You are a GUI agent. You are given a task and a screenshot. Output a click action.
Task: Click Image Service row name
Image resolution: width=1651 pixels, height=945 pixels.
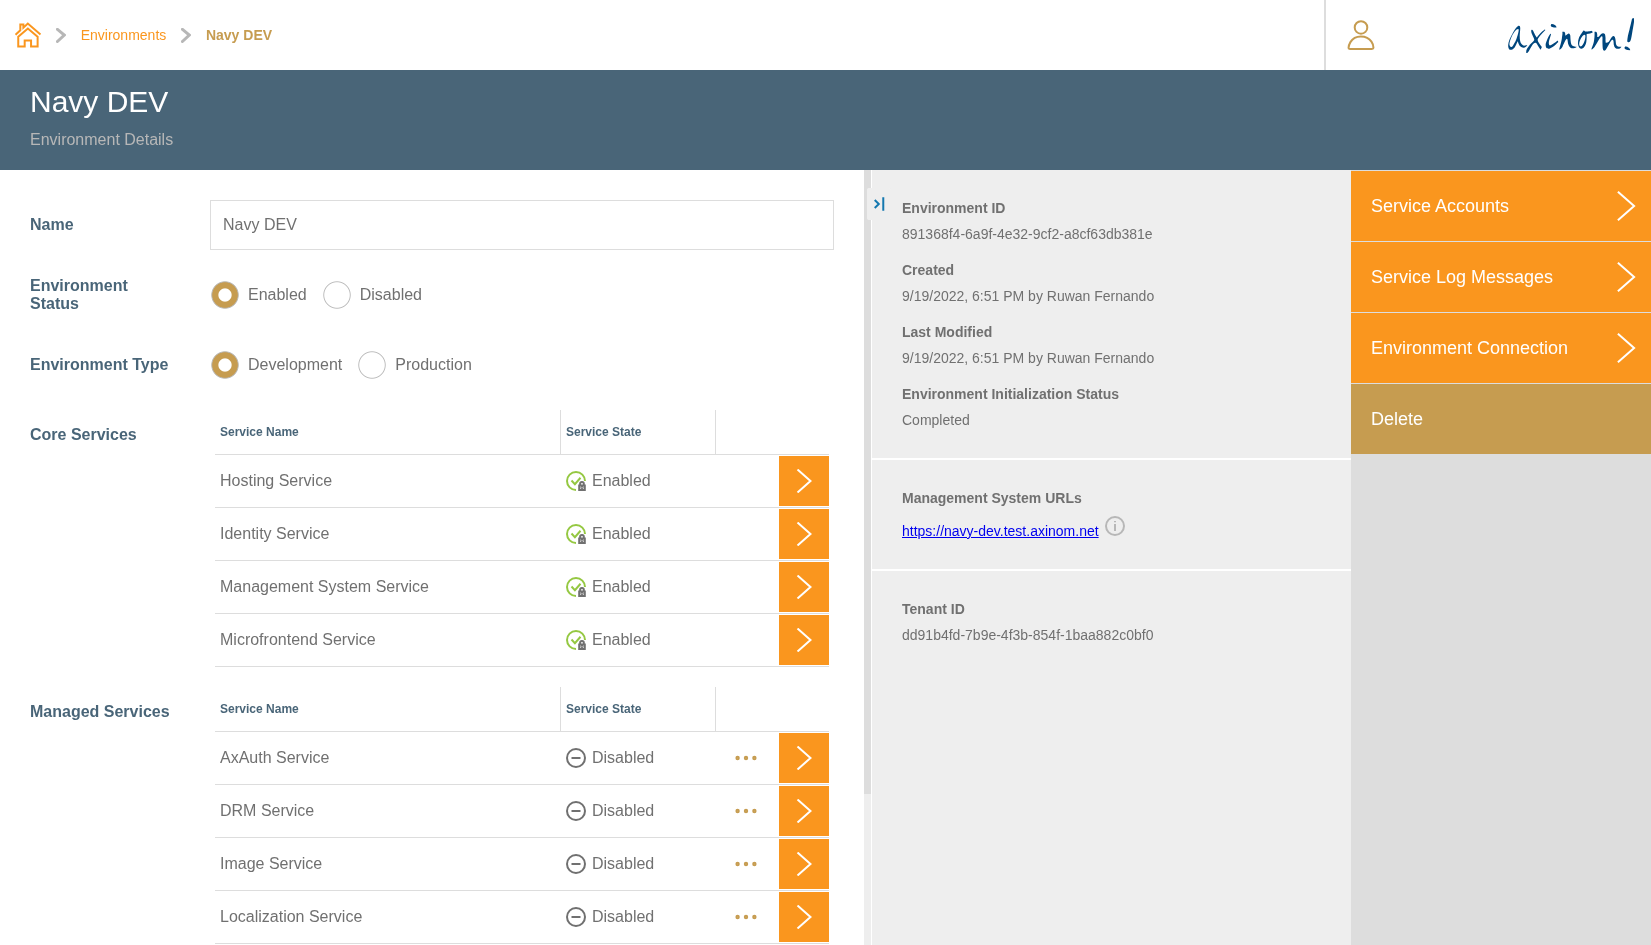(271, 864)
